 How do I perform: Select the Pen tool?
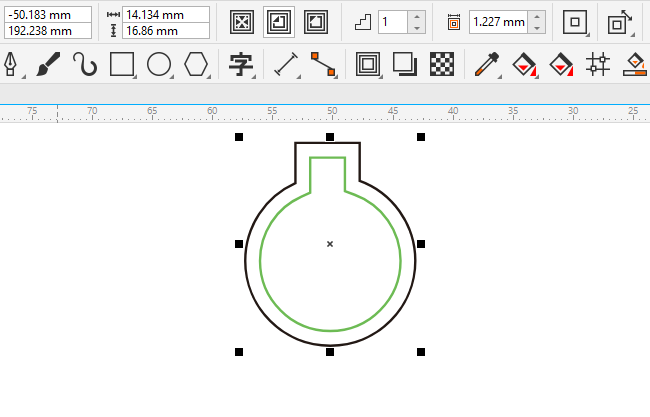click(x=10, y=64)
